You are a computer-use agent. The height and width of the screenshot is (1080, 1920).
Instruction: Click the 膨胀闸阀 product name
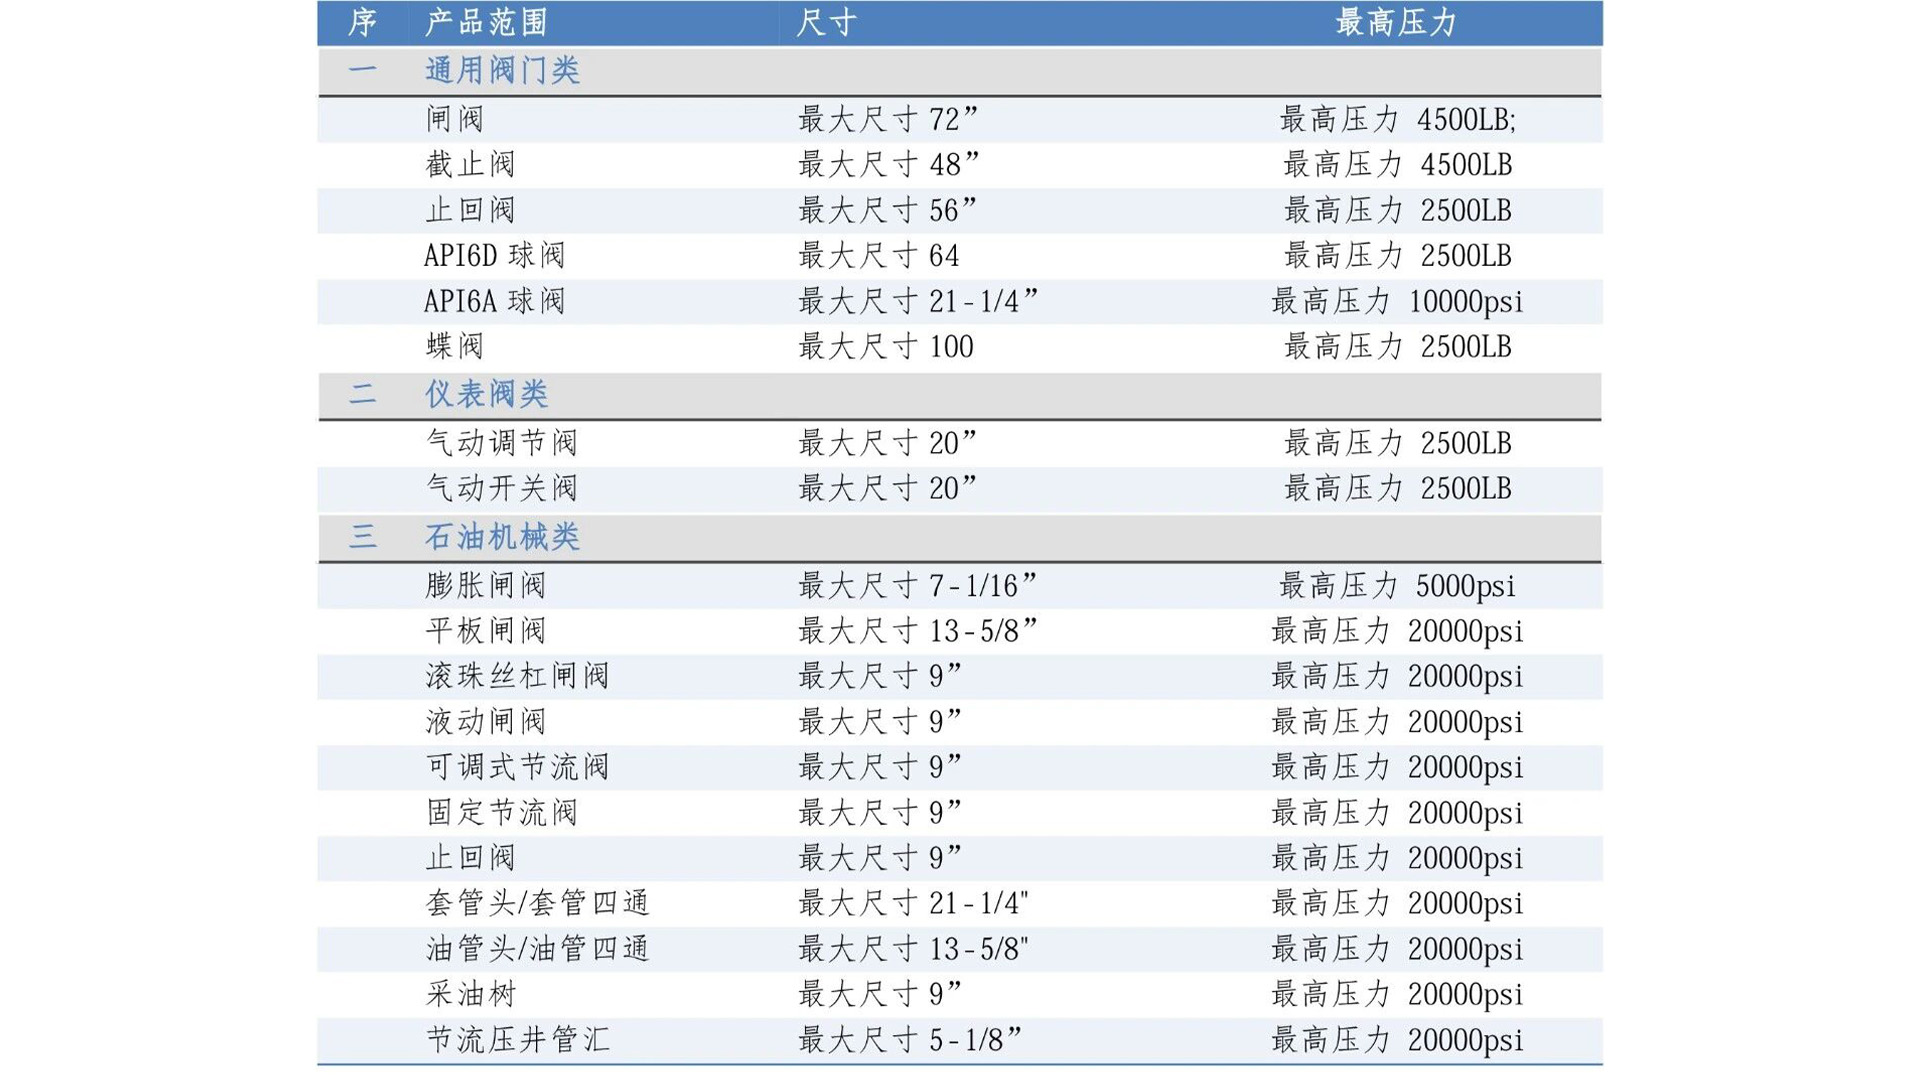point(486,585)
